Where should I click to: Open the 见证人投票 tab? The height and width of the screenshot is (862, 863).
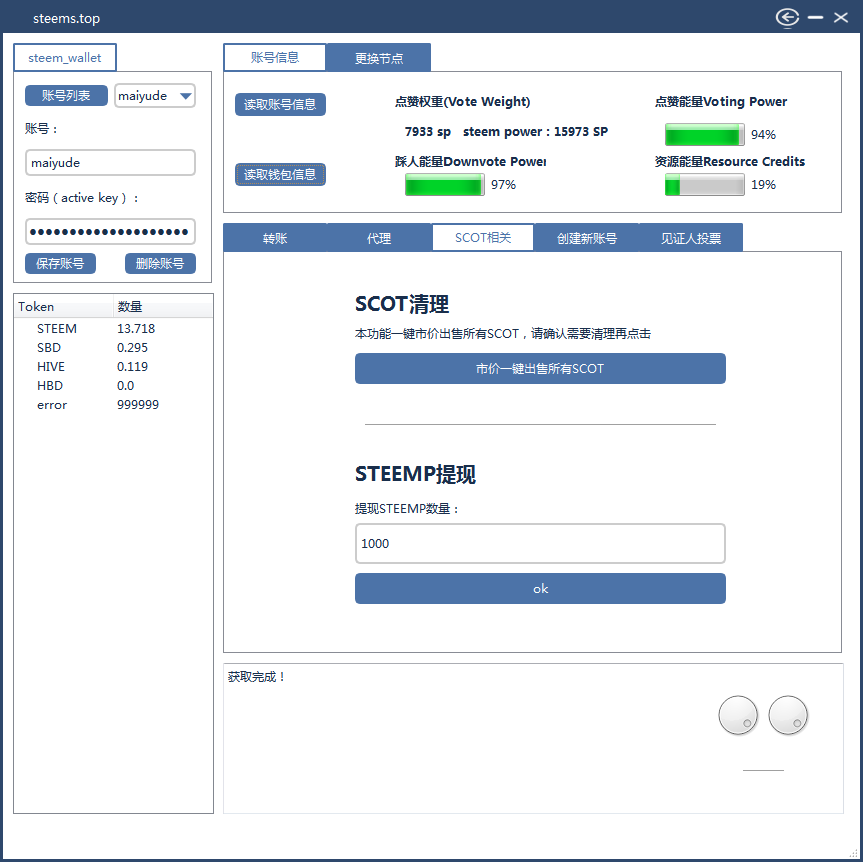point(691,238)
